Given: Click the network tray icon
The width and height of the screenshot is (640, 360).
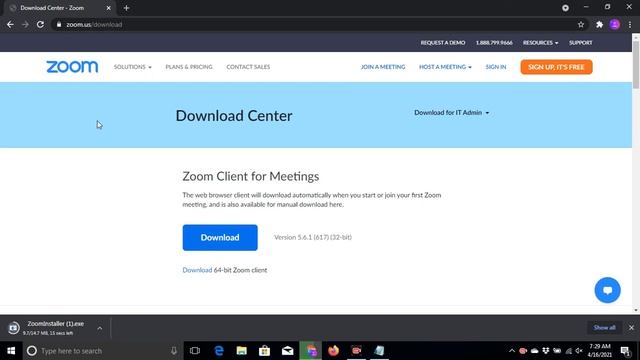Looking at the screenshot, I should tap(569, 351).
